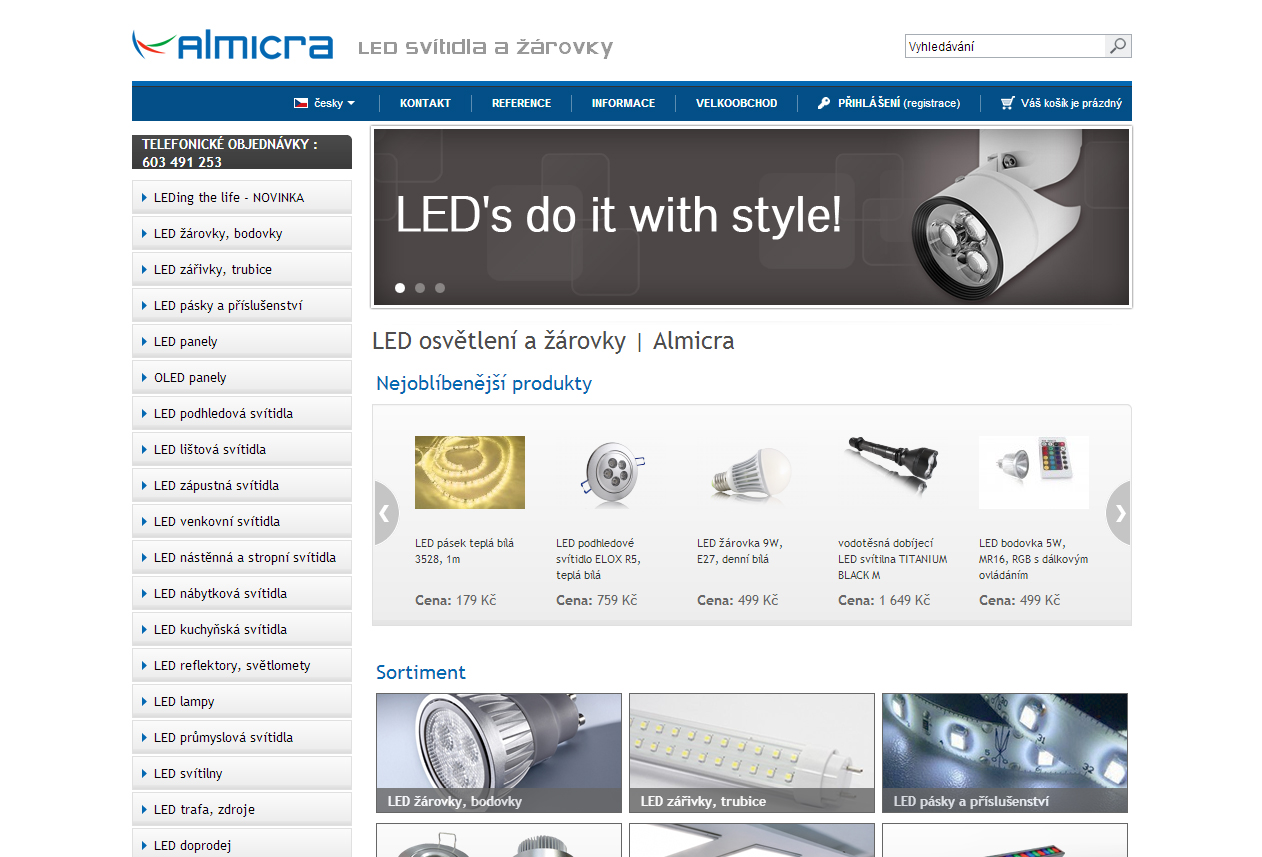Click the Czech flag icon in the navigation bar
Image resolution: width=1262 pixels, height=857 pixels.
299,102
